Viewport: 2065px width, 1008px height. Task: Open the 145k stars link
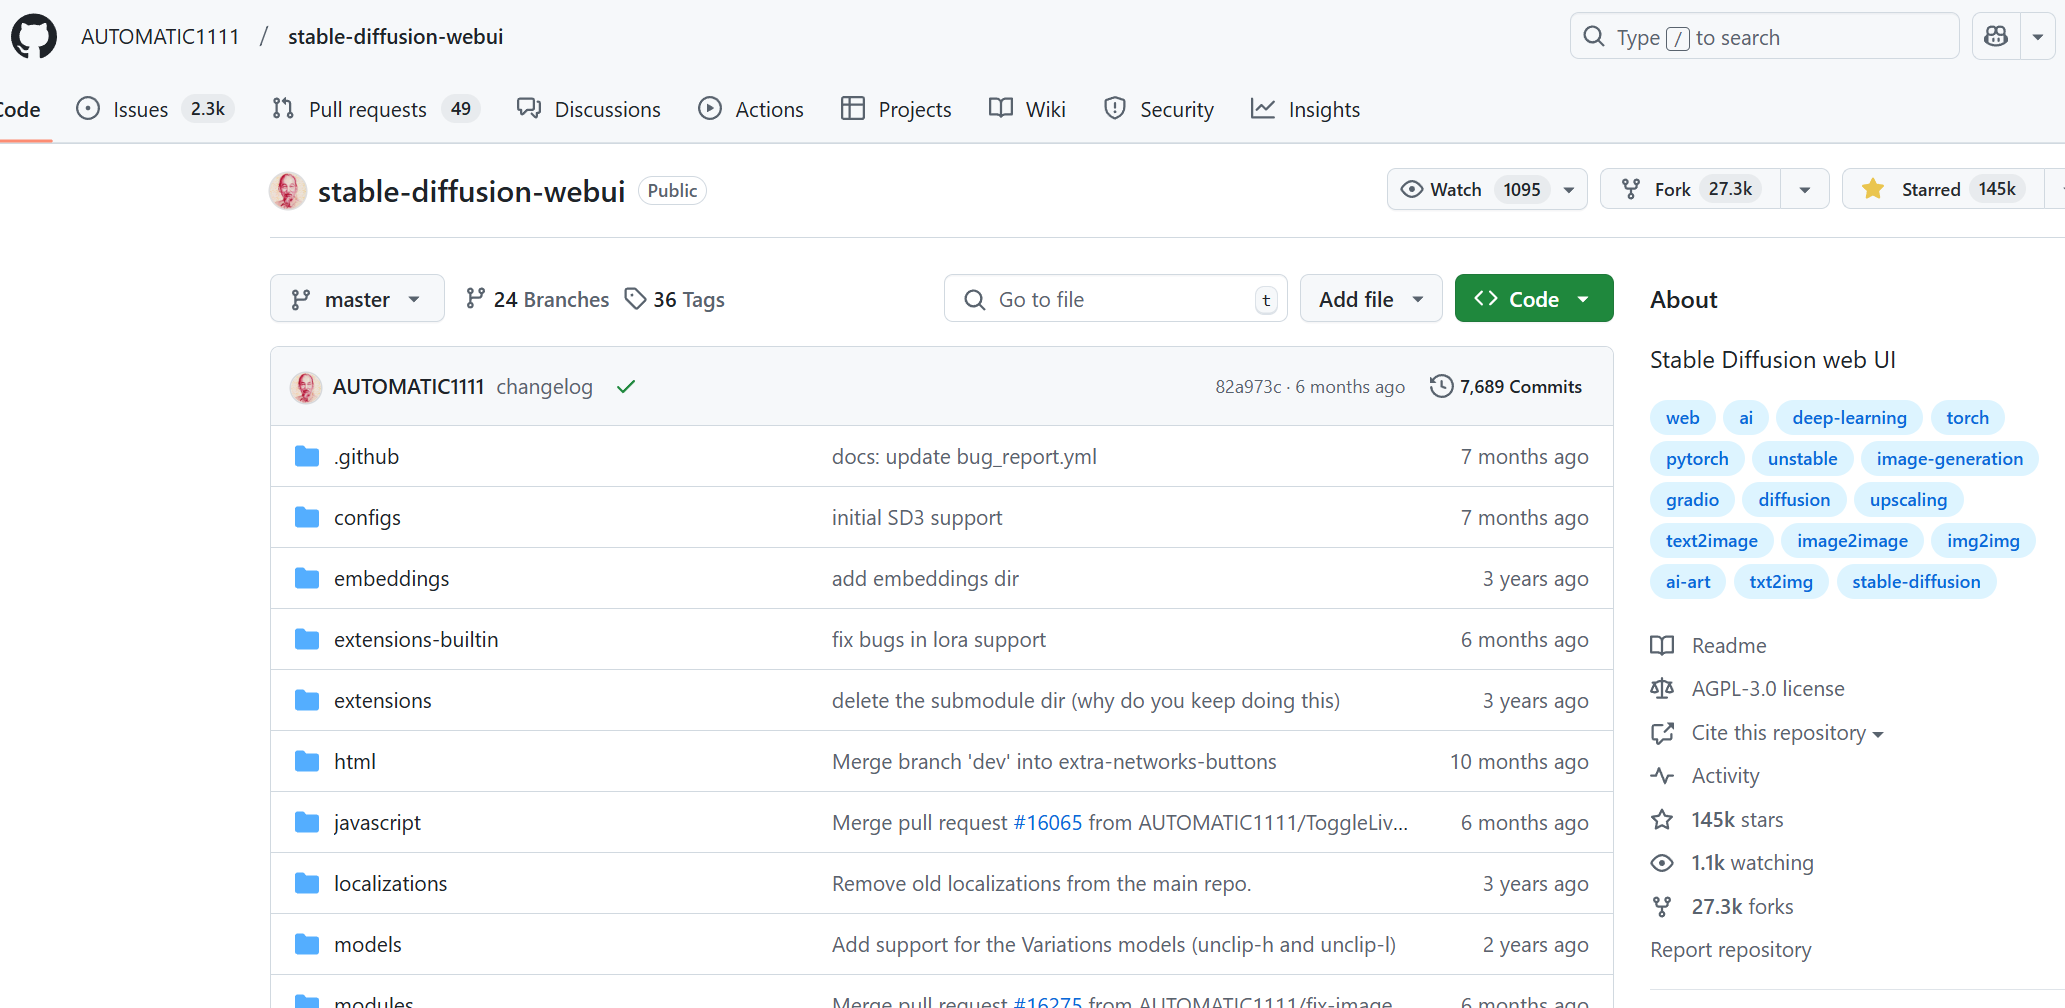(x=1717, y=820)
